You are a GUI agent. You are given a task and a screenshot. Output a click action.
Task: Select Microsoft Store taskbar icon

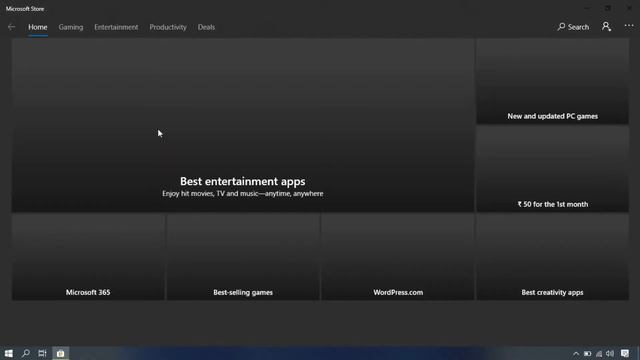pos(60,353)
